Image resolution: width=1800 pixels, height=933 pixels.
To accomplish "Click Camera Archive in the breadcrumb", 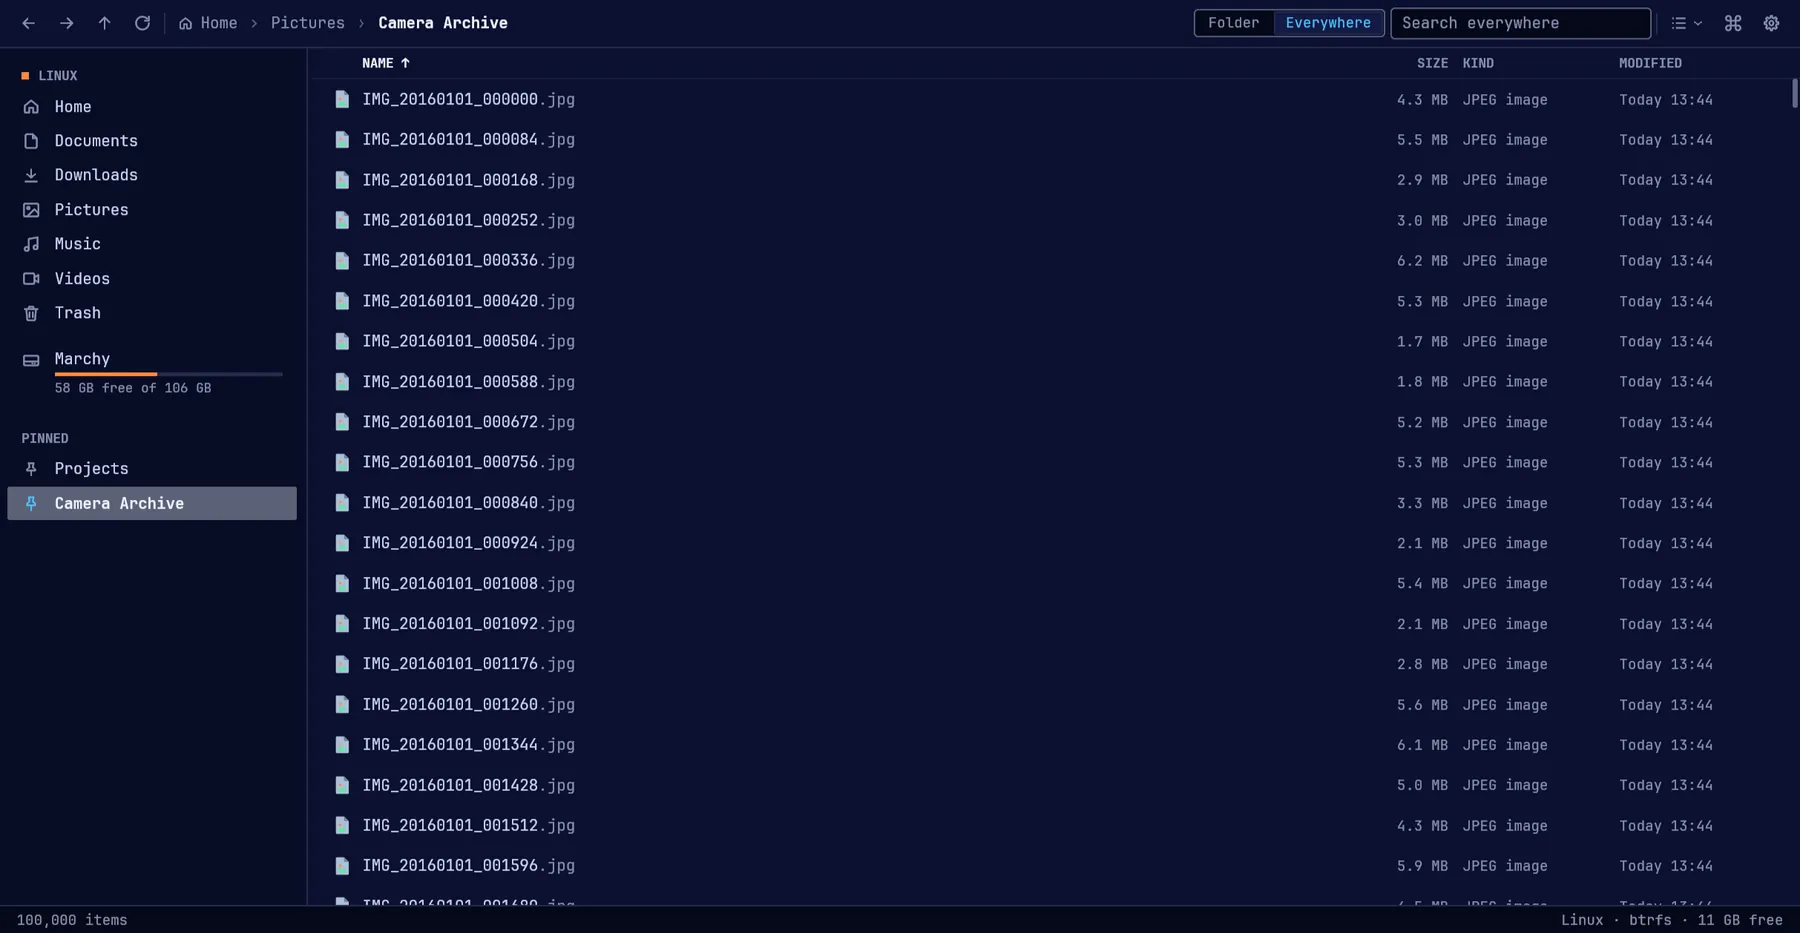I will (x=443, y=23).
